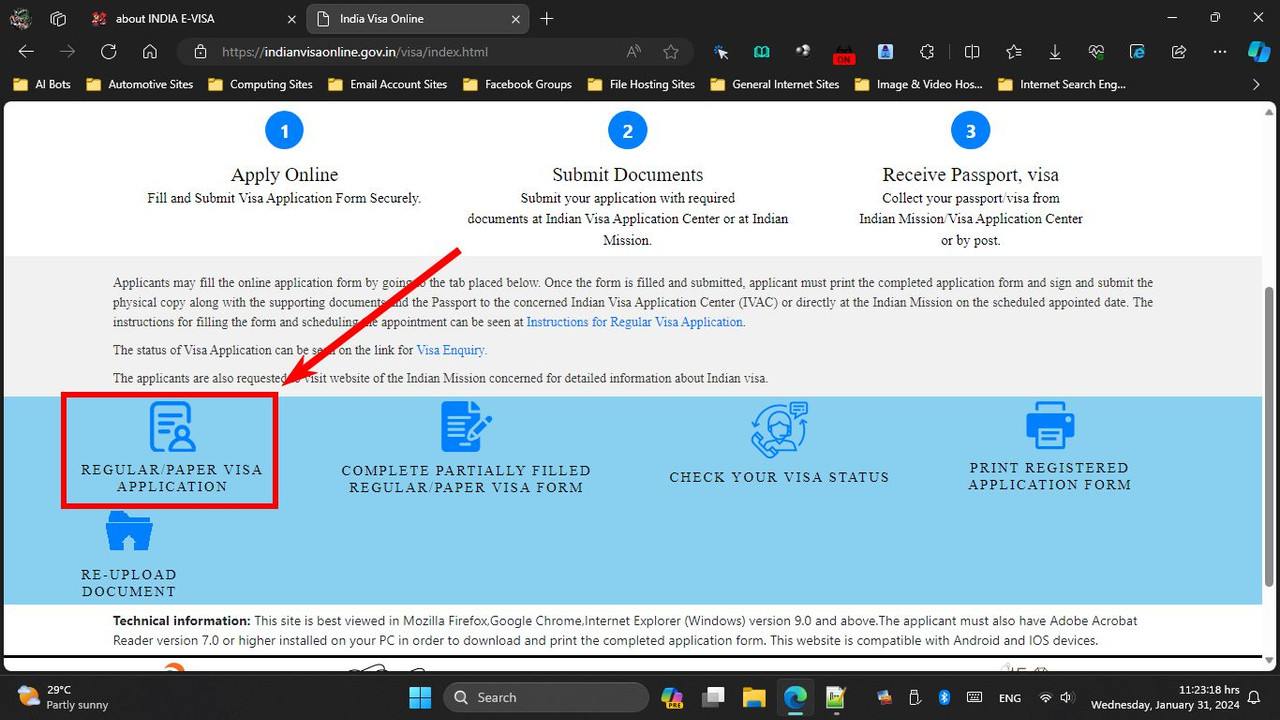1280x720 pixels.
Task: Open the Re-Upload Document folder icon
Action: pos(129,531)
